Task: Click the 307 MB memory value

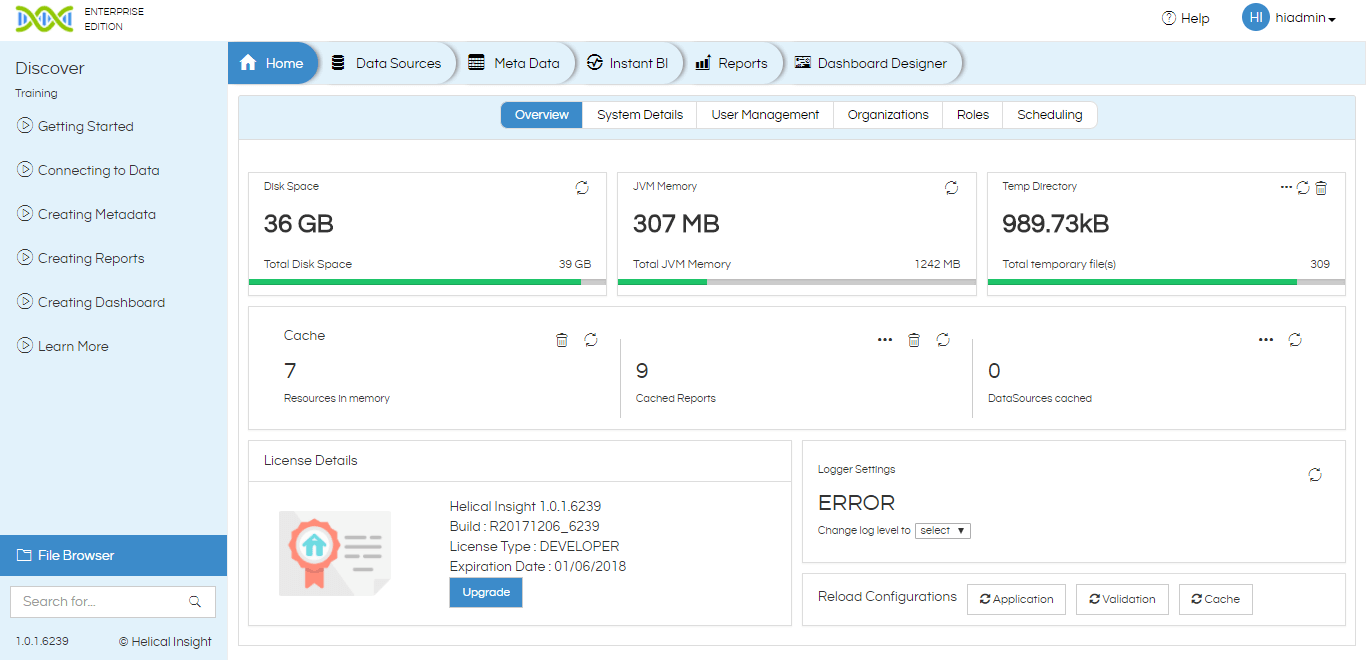Action: click(x=676, y=224)
